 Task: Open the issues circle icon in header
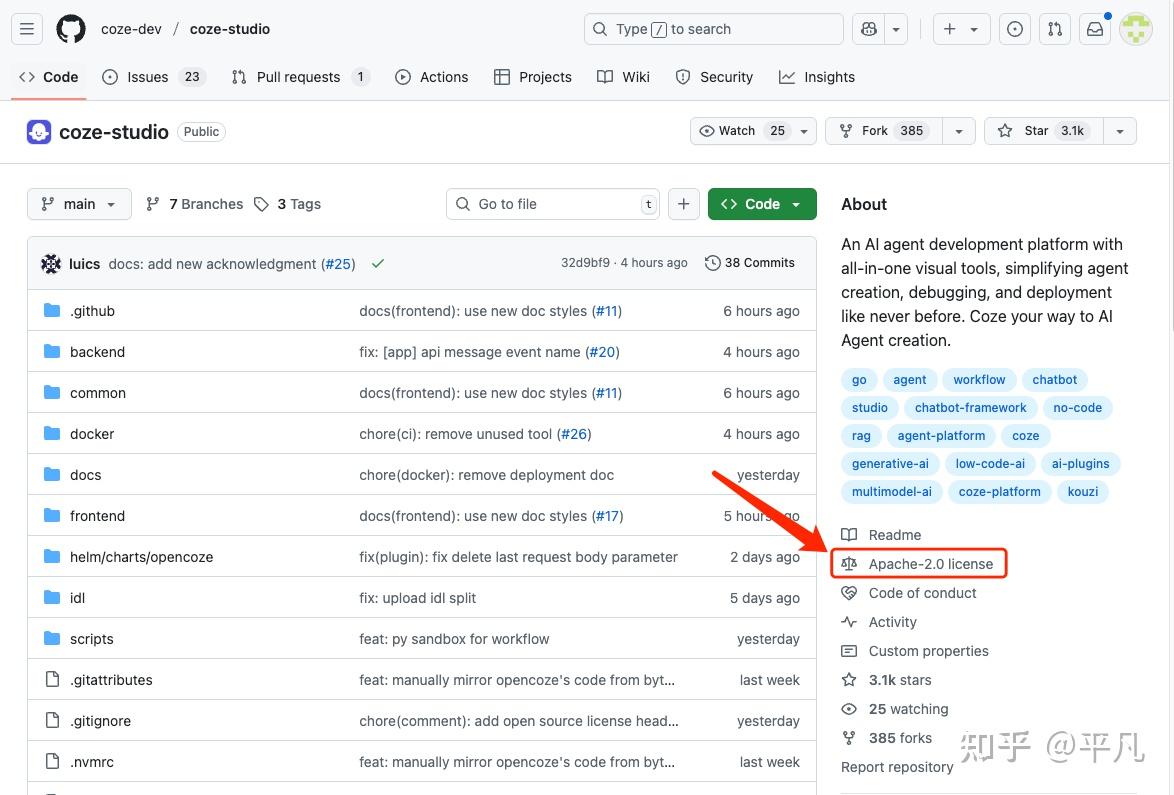pyautogui.click(x=1015, y=29)
